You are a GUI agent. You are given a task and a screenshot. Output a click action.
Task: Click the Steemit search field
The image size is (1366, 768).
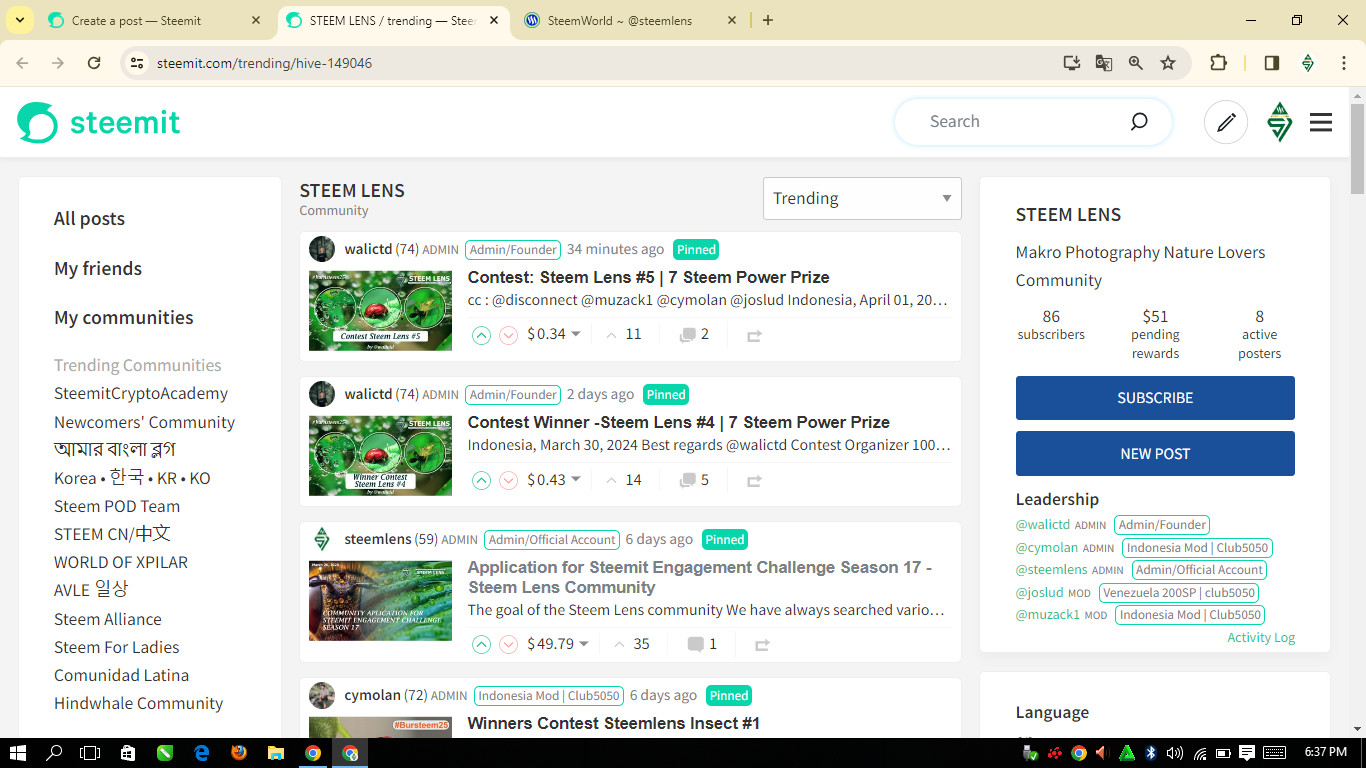(1032, 122)
